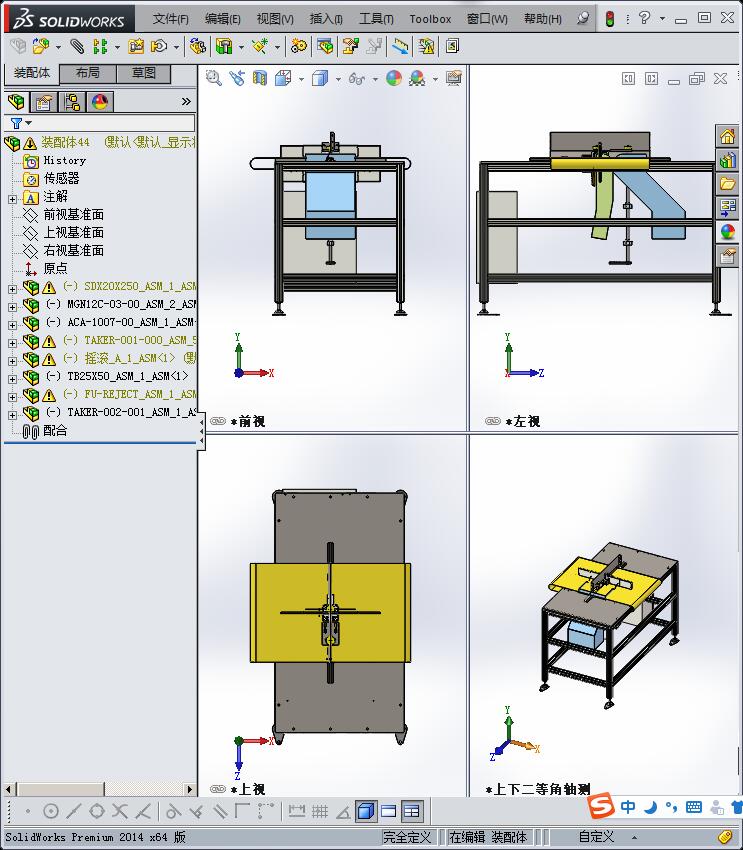Open the Display Style dropdown arrow
Image resolution: width=743 pixels, height=850 pixels.
[338, 79]
